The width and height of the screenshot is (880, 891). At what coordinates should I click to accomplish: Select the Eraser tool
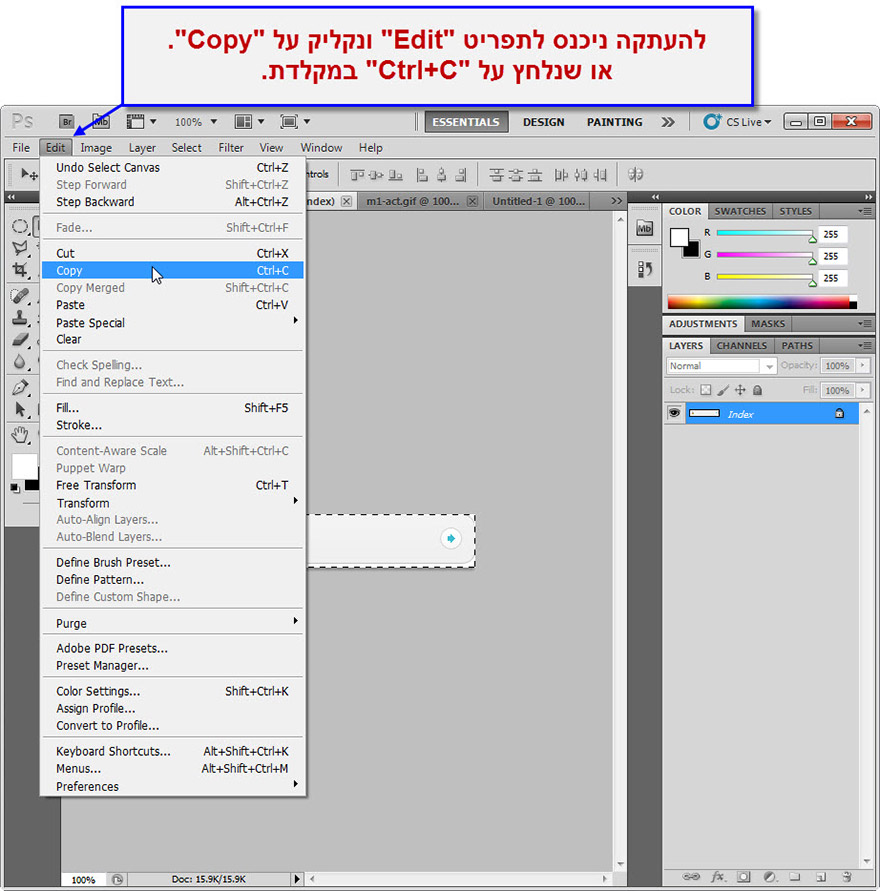click(20, 339)
